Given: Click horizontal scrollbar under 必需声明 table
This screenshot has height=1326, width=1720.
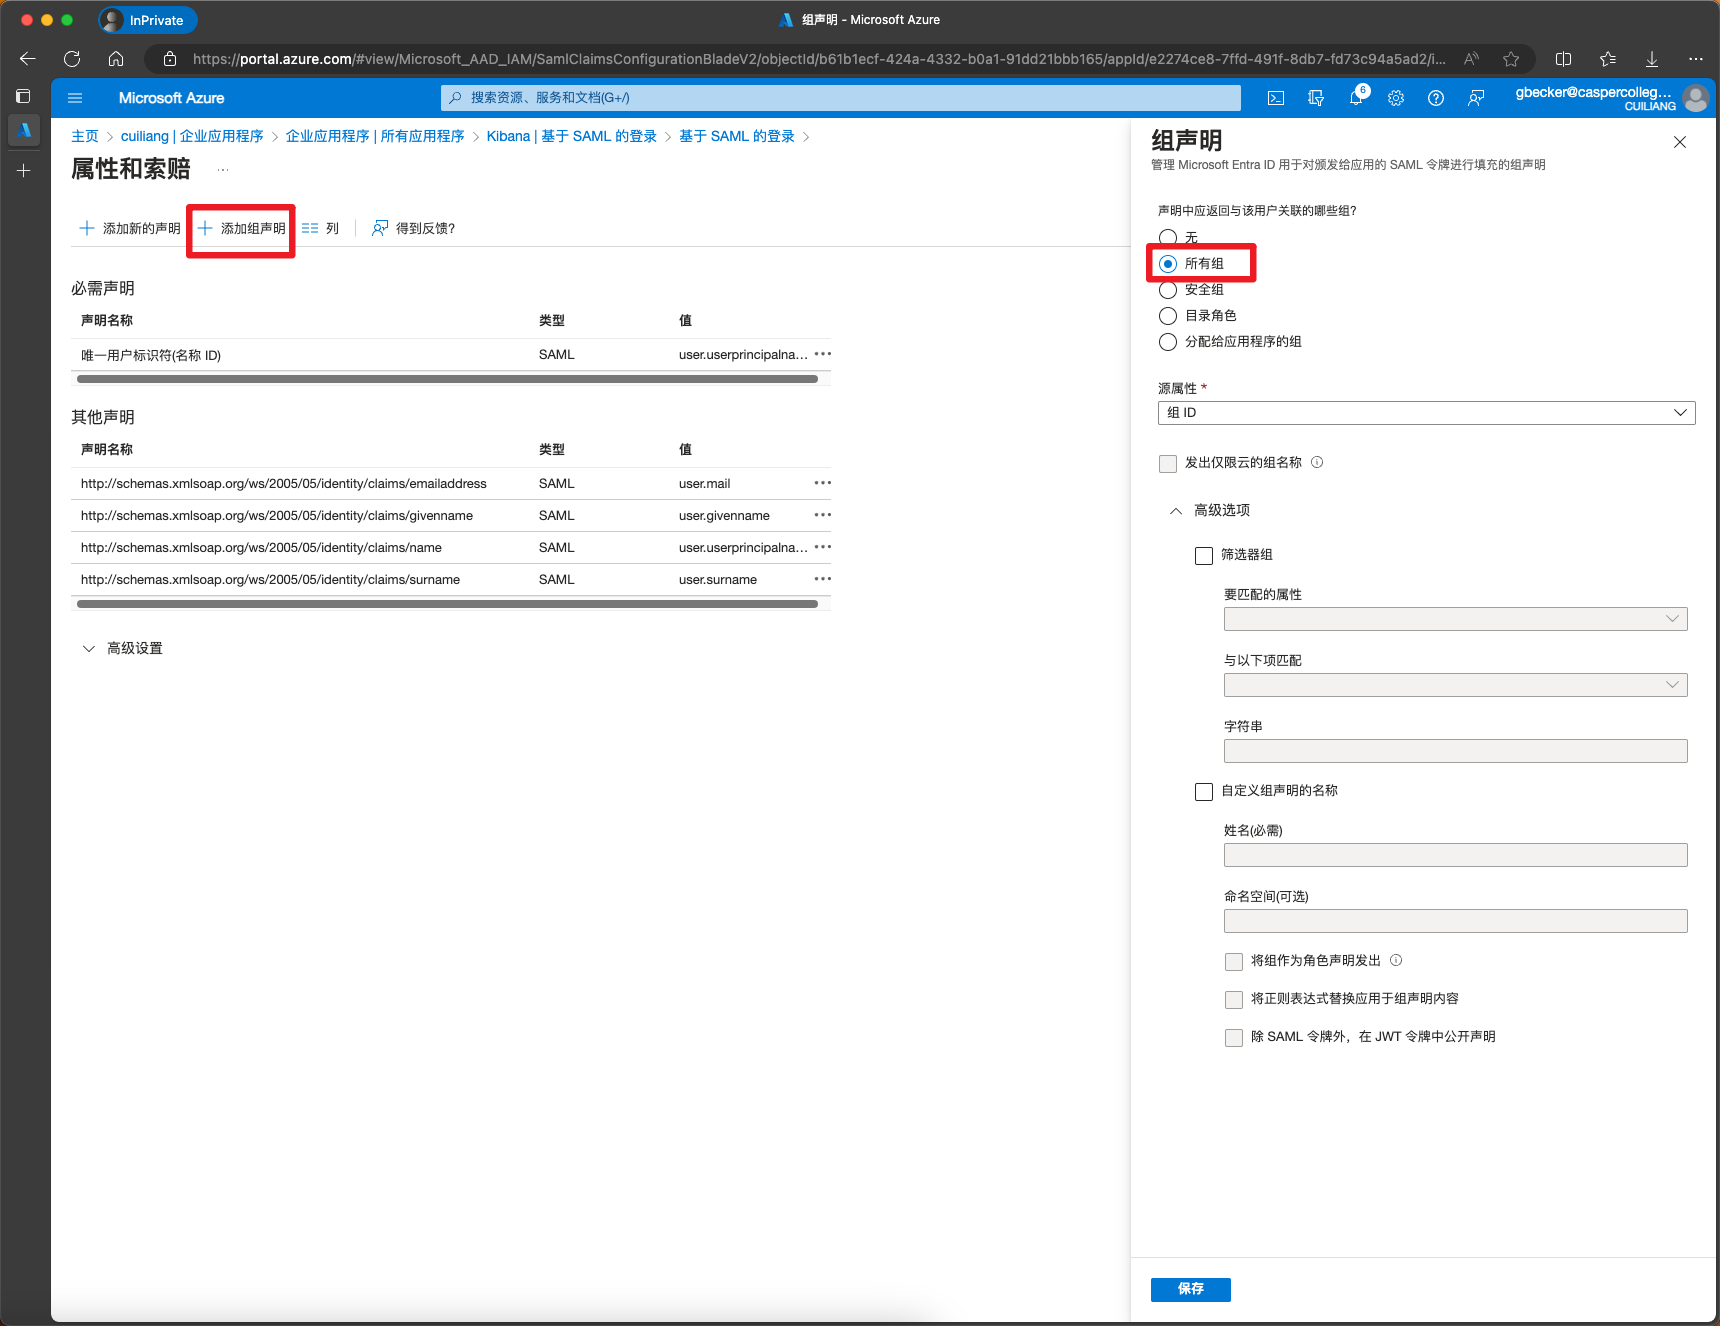Looking at the screenshot, I should click(447, 379).
